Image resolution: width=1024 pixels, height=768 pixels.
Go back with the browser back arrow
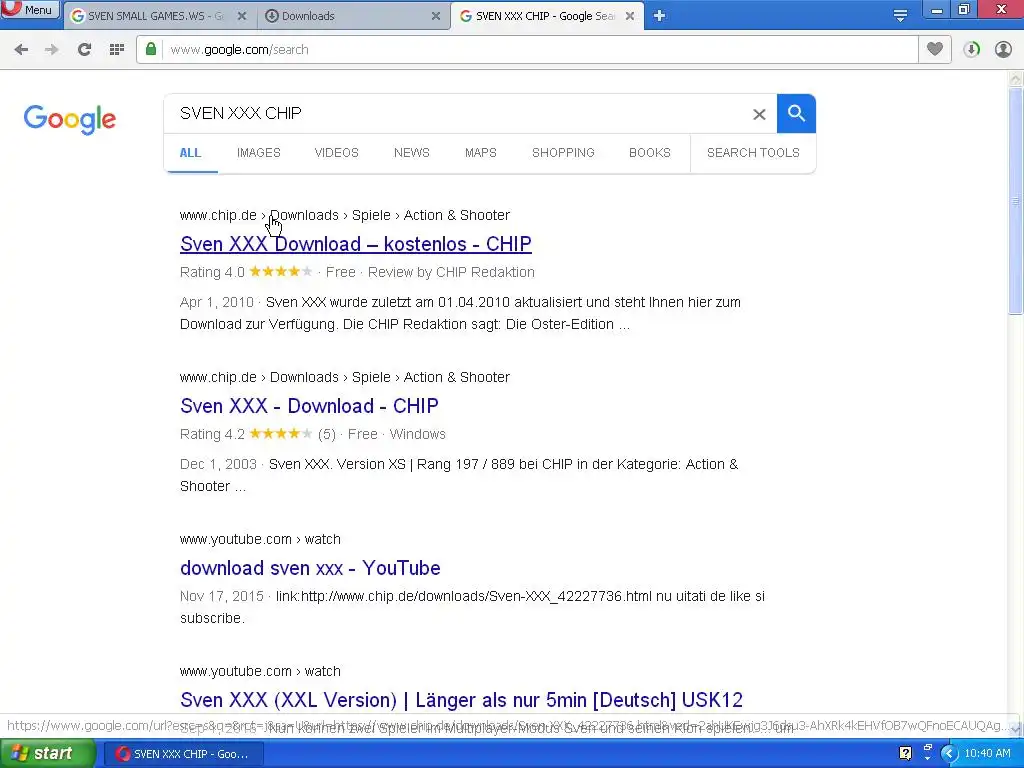21,50
